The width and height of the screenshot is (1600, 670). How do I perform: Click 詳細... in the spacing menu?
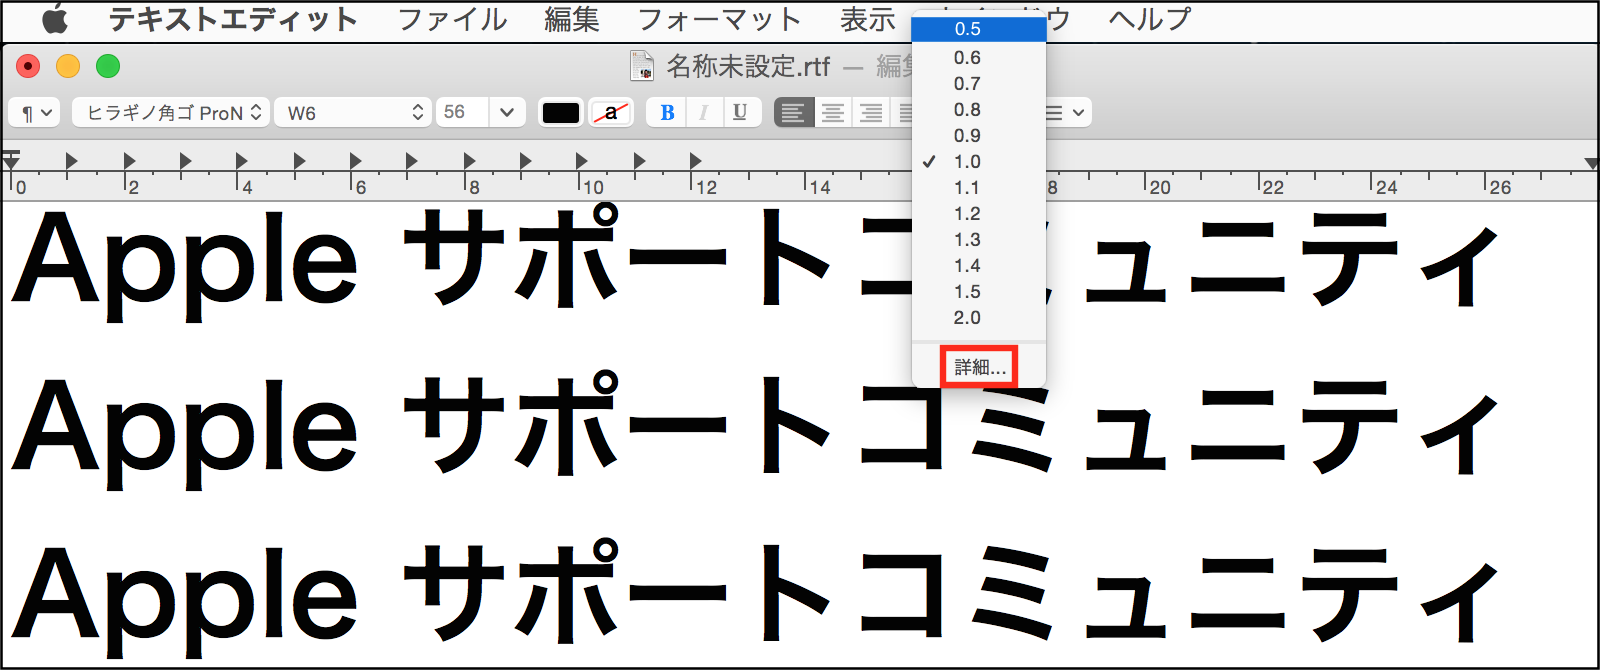(979, 367)
